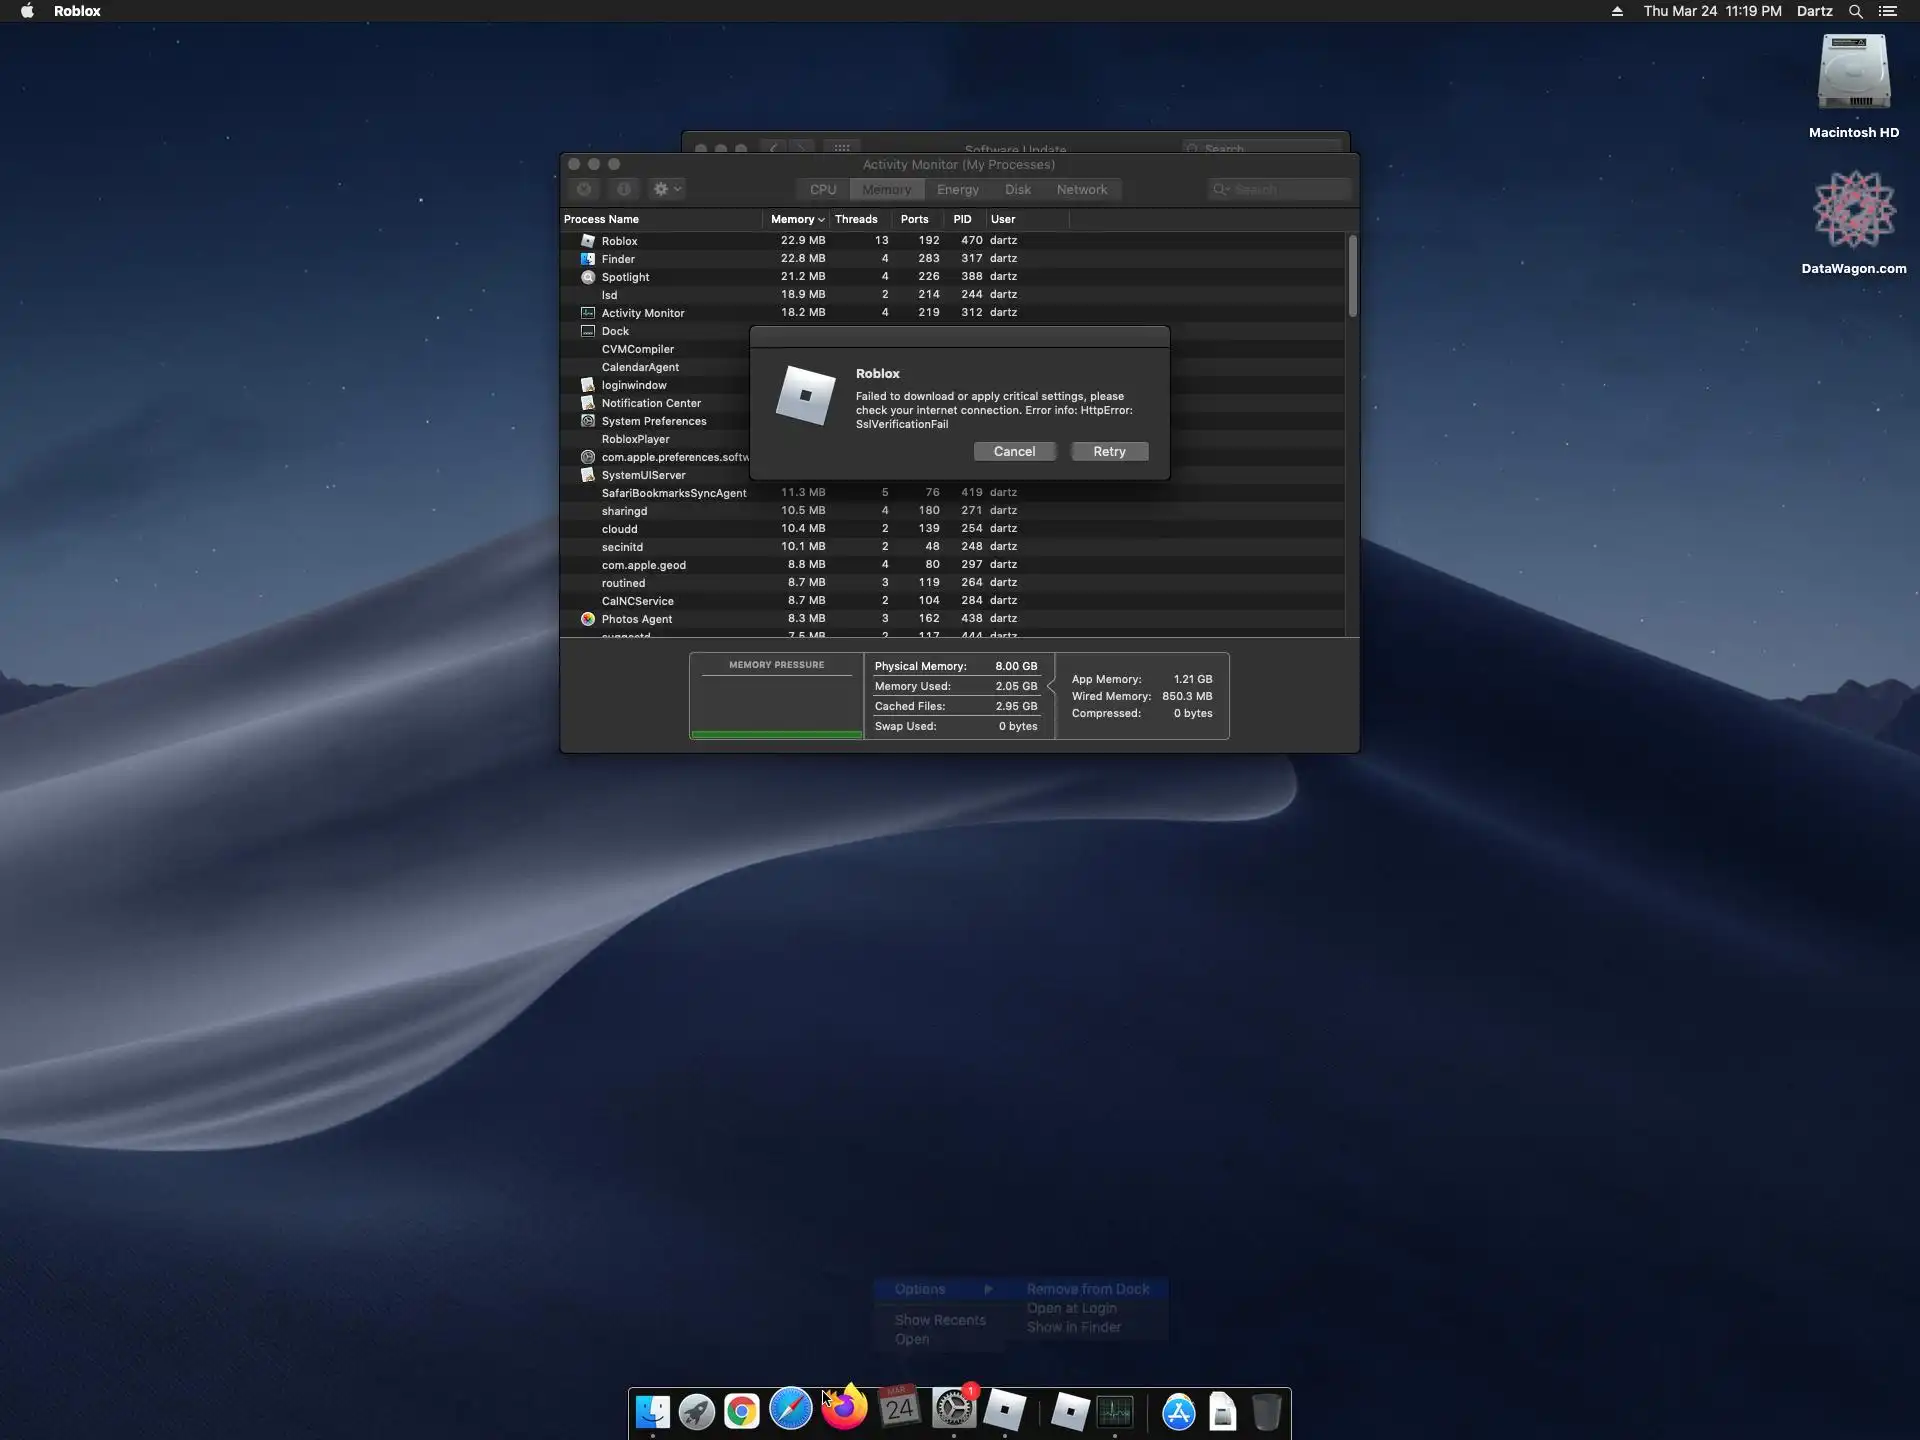Click the inspect process info icon
The width and height of the screenshot is (1920, 1440).
(624, 189)
